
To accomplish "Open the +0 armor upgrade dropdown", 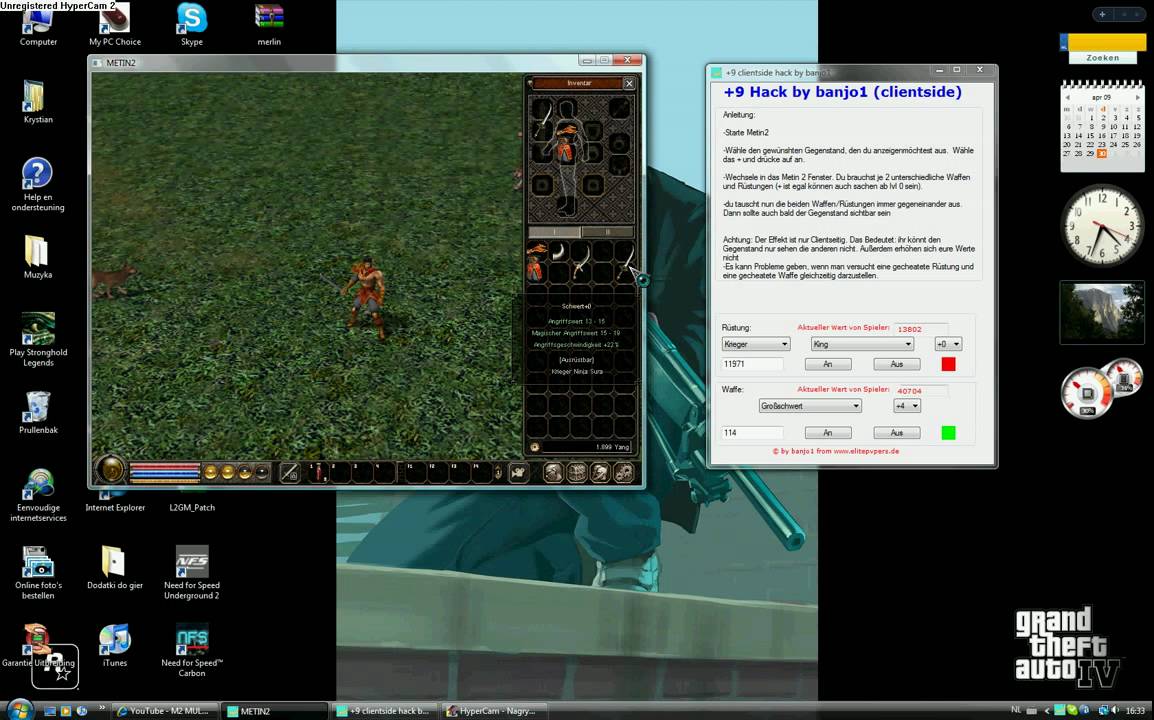I will (948, 344).
